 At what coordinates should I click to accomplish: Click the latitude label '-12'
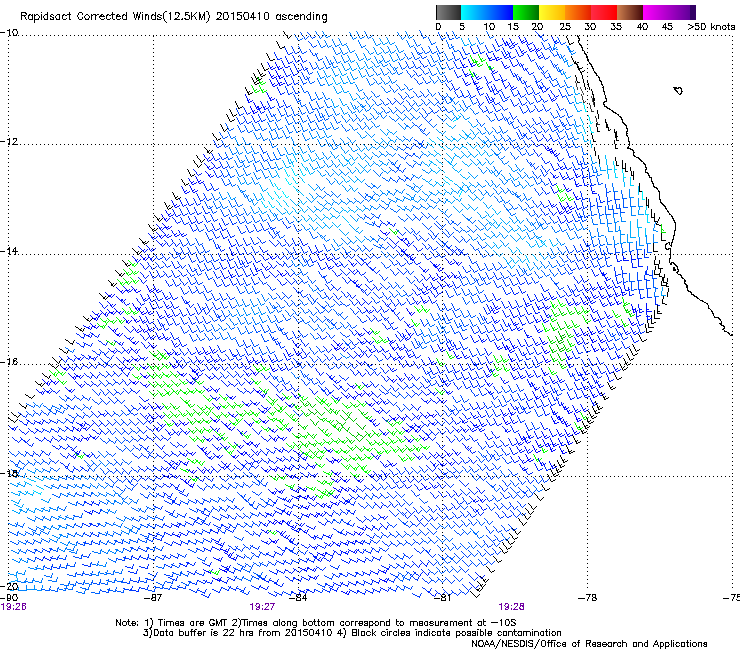pos(9,142)
